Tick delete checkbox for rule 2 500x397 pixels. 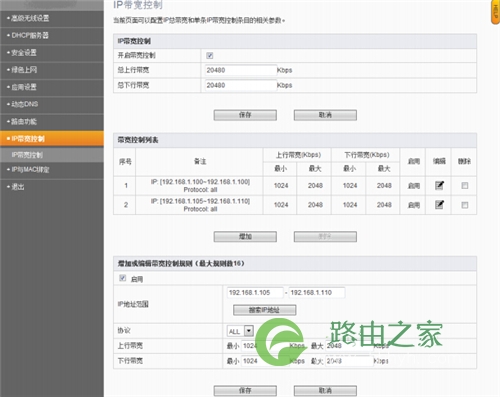(465, 205)
